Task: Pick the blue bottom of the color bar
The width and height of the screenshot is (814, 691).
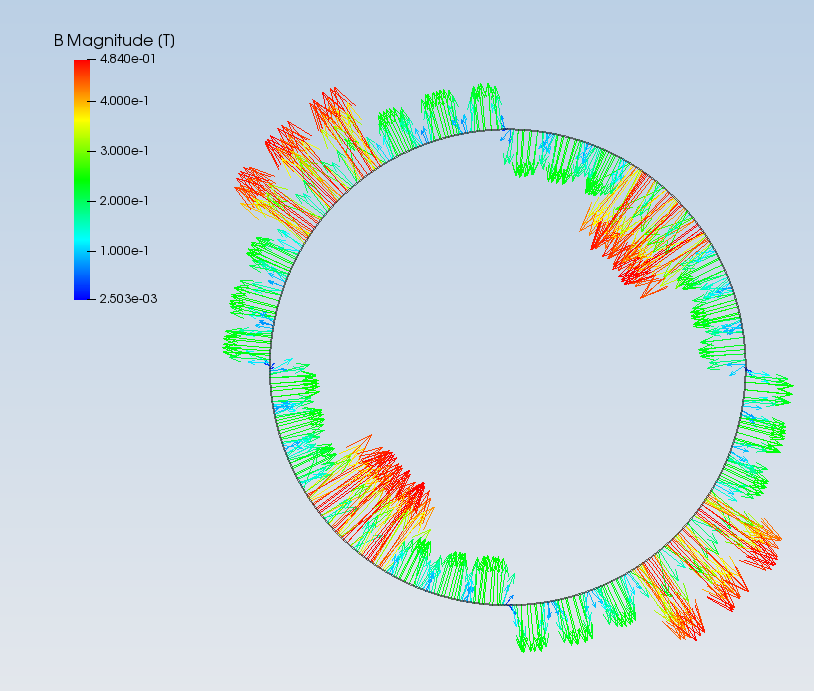Action: 82,290
